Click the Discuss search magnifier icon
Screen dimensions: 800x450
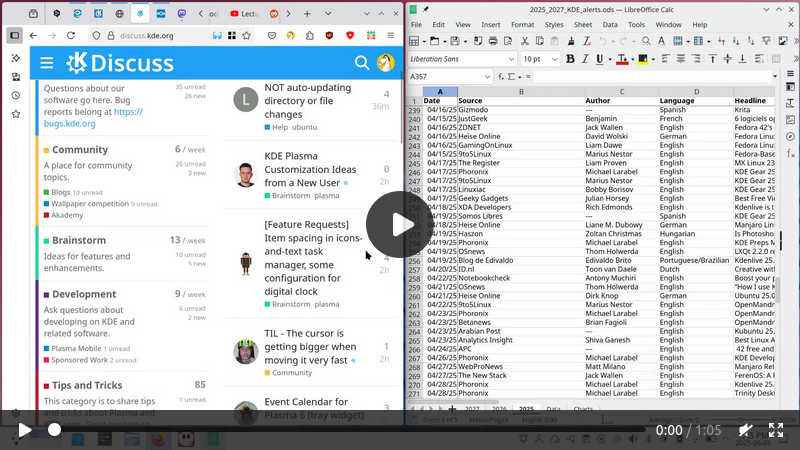tap(362, 63)
